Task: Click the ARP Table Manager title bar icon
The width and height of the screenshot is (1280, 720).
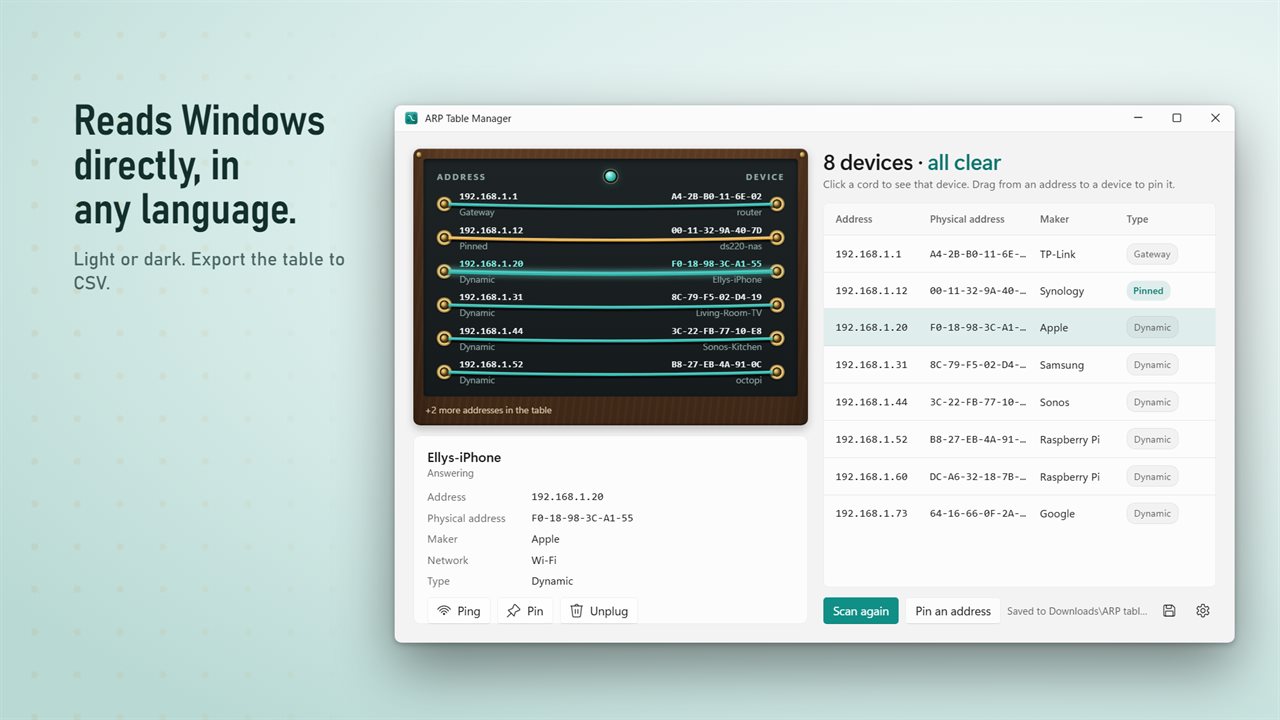Action: 411,118
